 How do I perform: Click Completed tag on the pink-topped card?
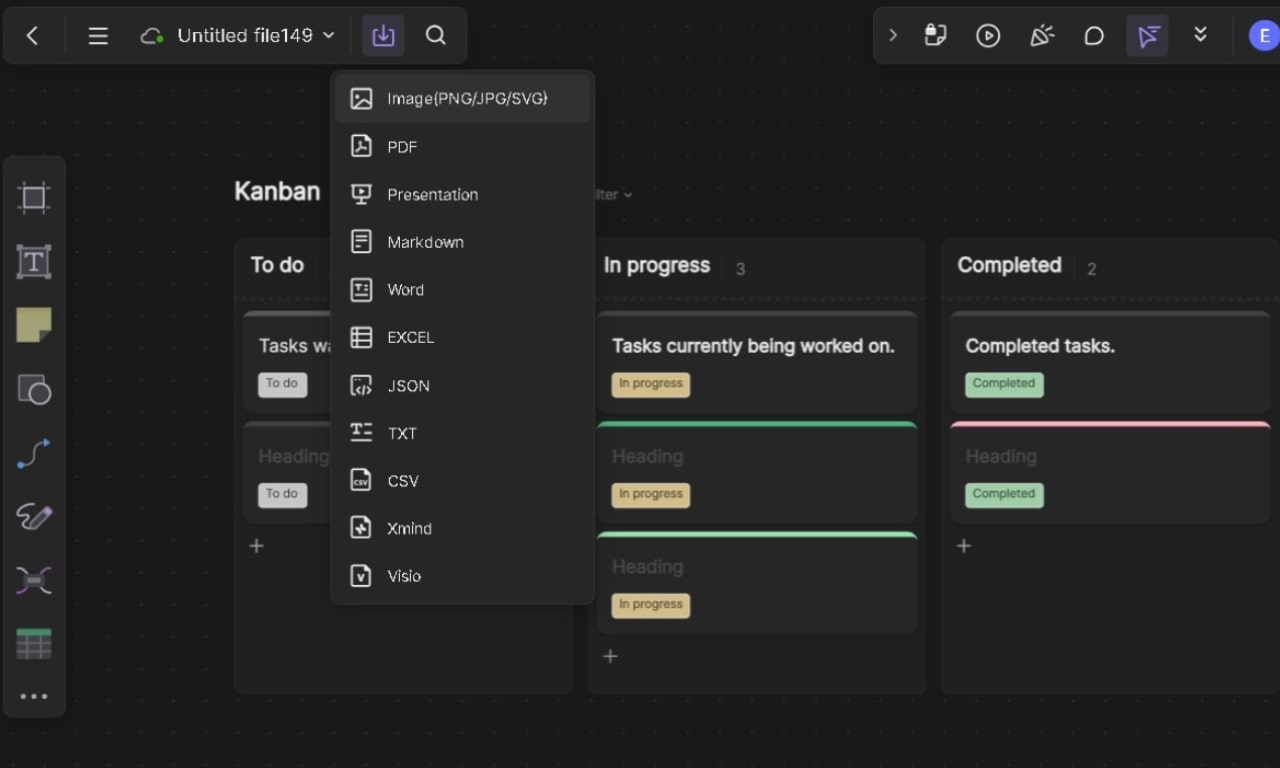point(1004,494)
